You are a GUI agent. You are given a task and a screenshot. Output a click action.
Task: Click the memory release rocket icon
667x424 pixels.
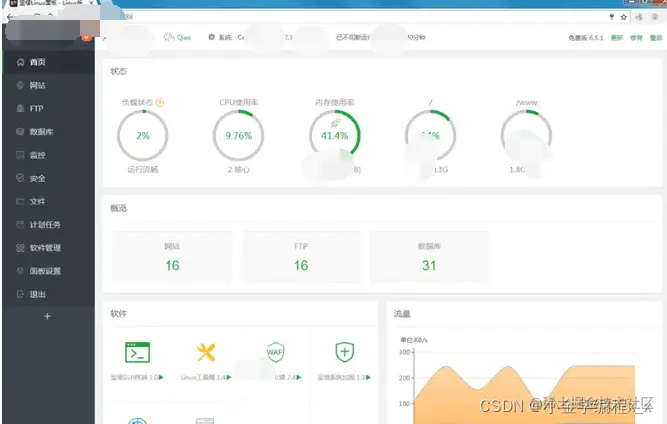(335, 123)
